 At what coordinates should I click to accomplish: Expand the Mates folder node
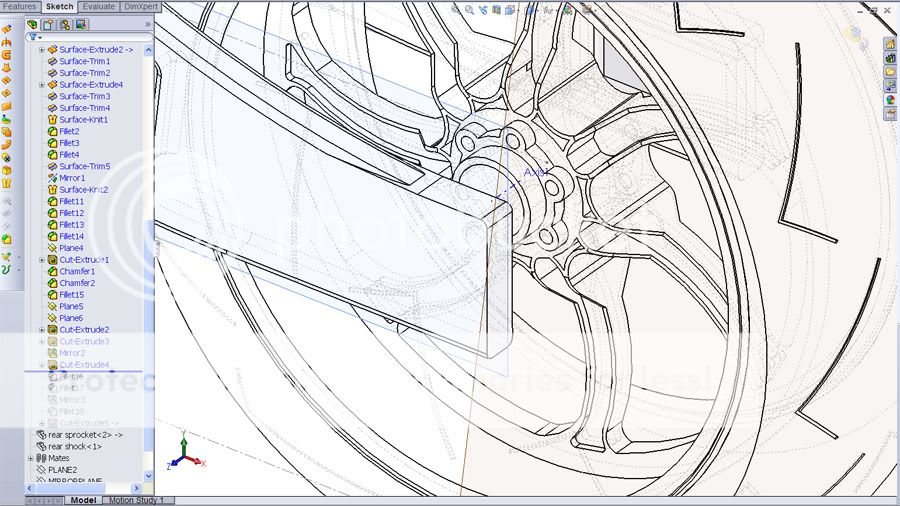coord(30,458)
